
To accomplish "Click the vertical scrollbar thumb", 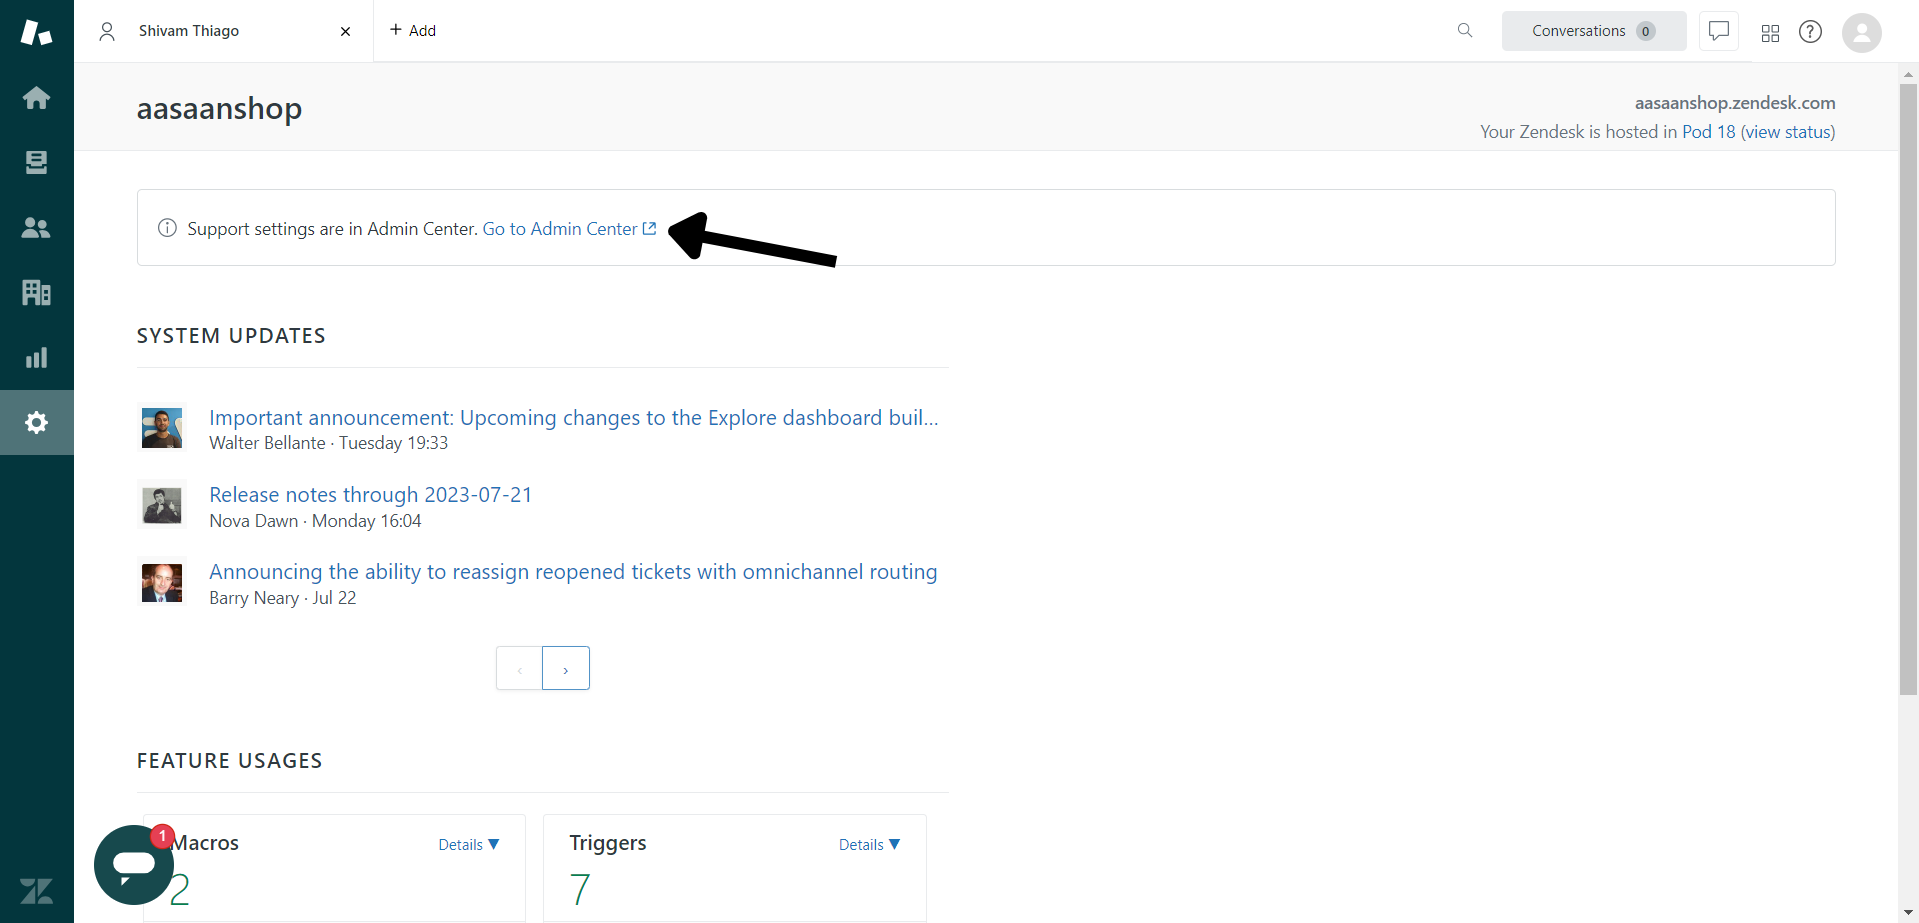I will click(x=1909, y=389).
